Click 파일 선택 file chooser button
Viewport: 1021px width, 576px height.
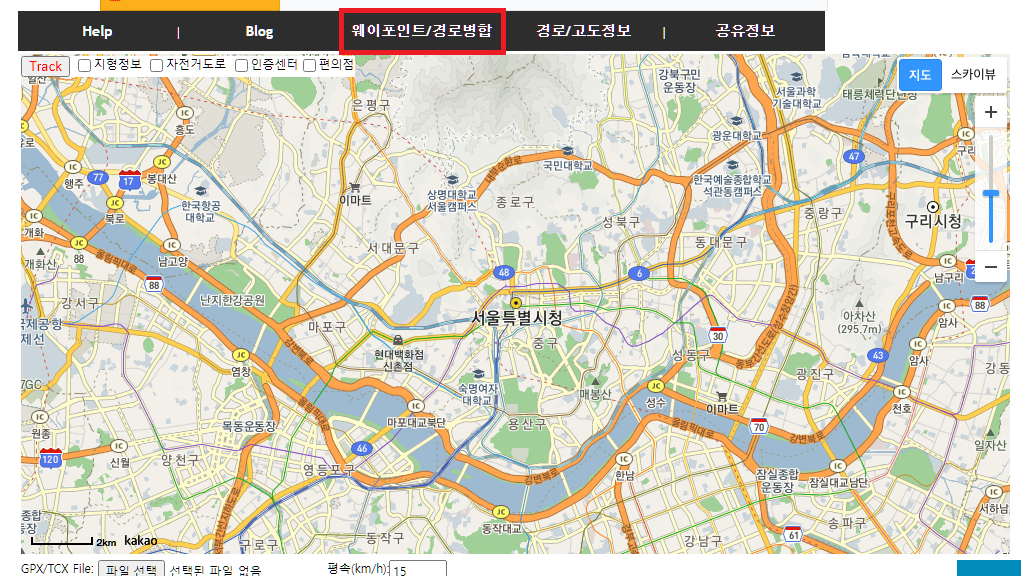[x=132, y=569]
